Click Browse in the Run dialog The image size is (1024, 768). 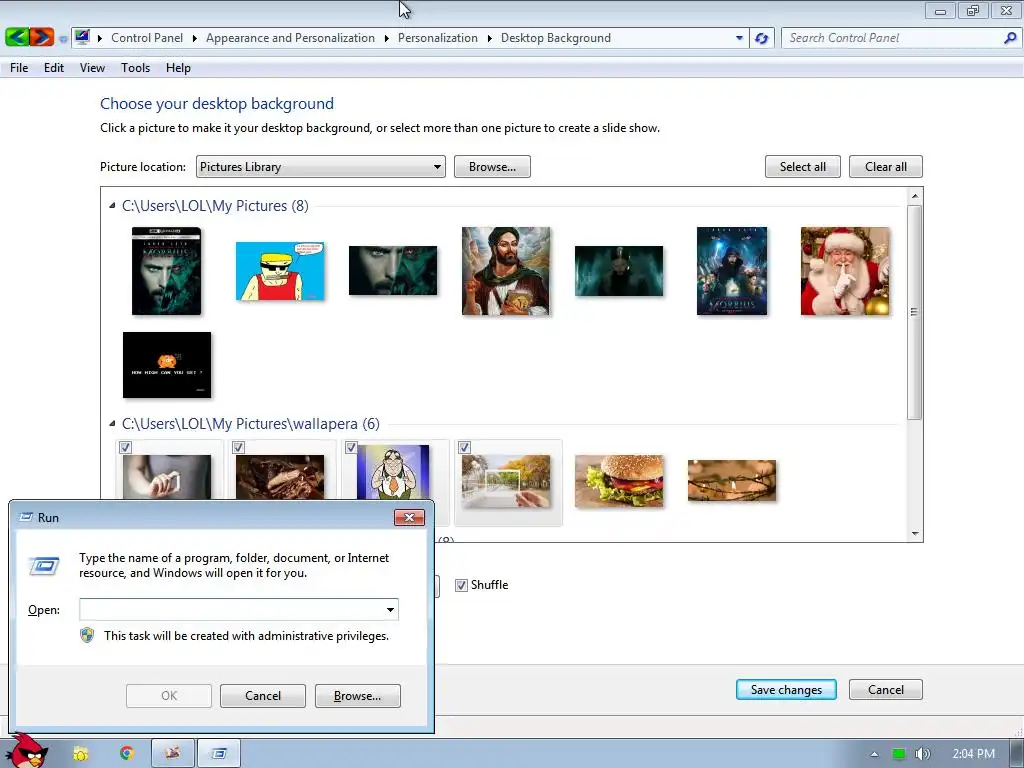(357, 696)
